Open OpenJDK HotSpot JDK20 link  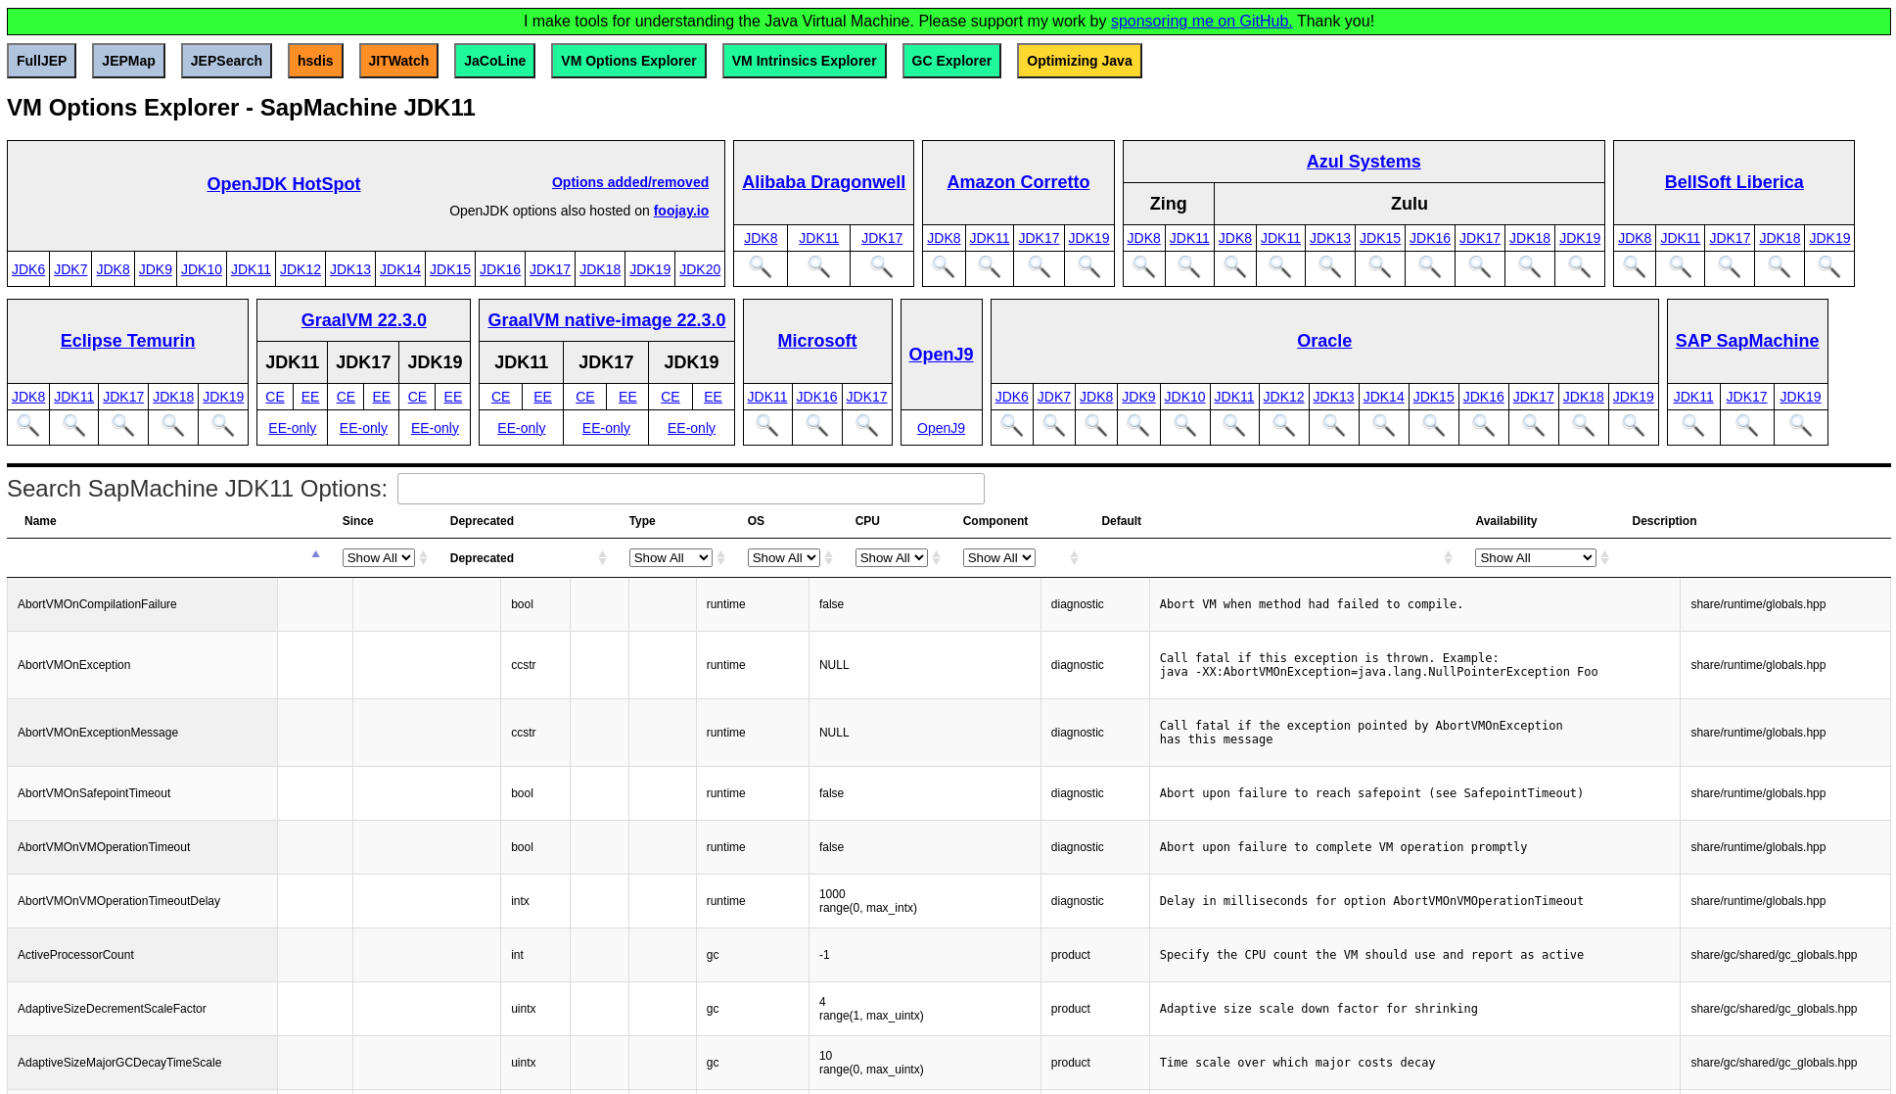[699, 269]
